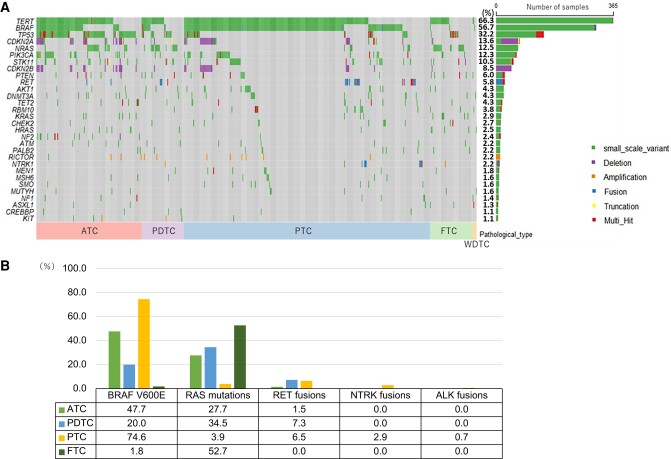Click the RET gene label

27,82
